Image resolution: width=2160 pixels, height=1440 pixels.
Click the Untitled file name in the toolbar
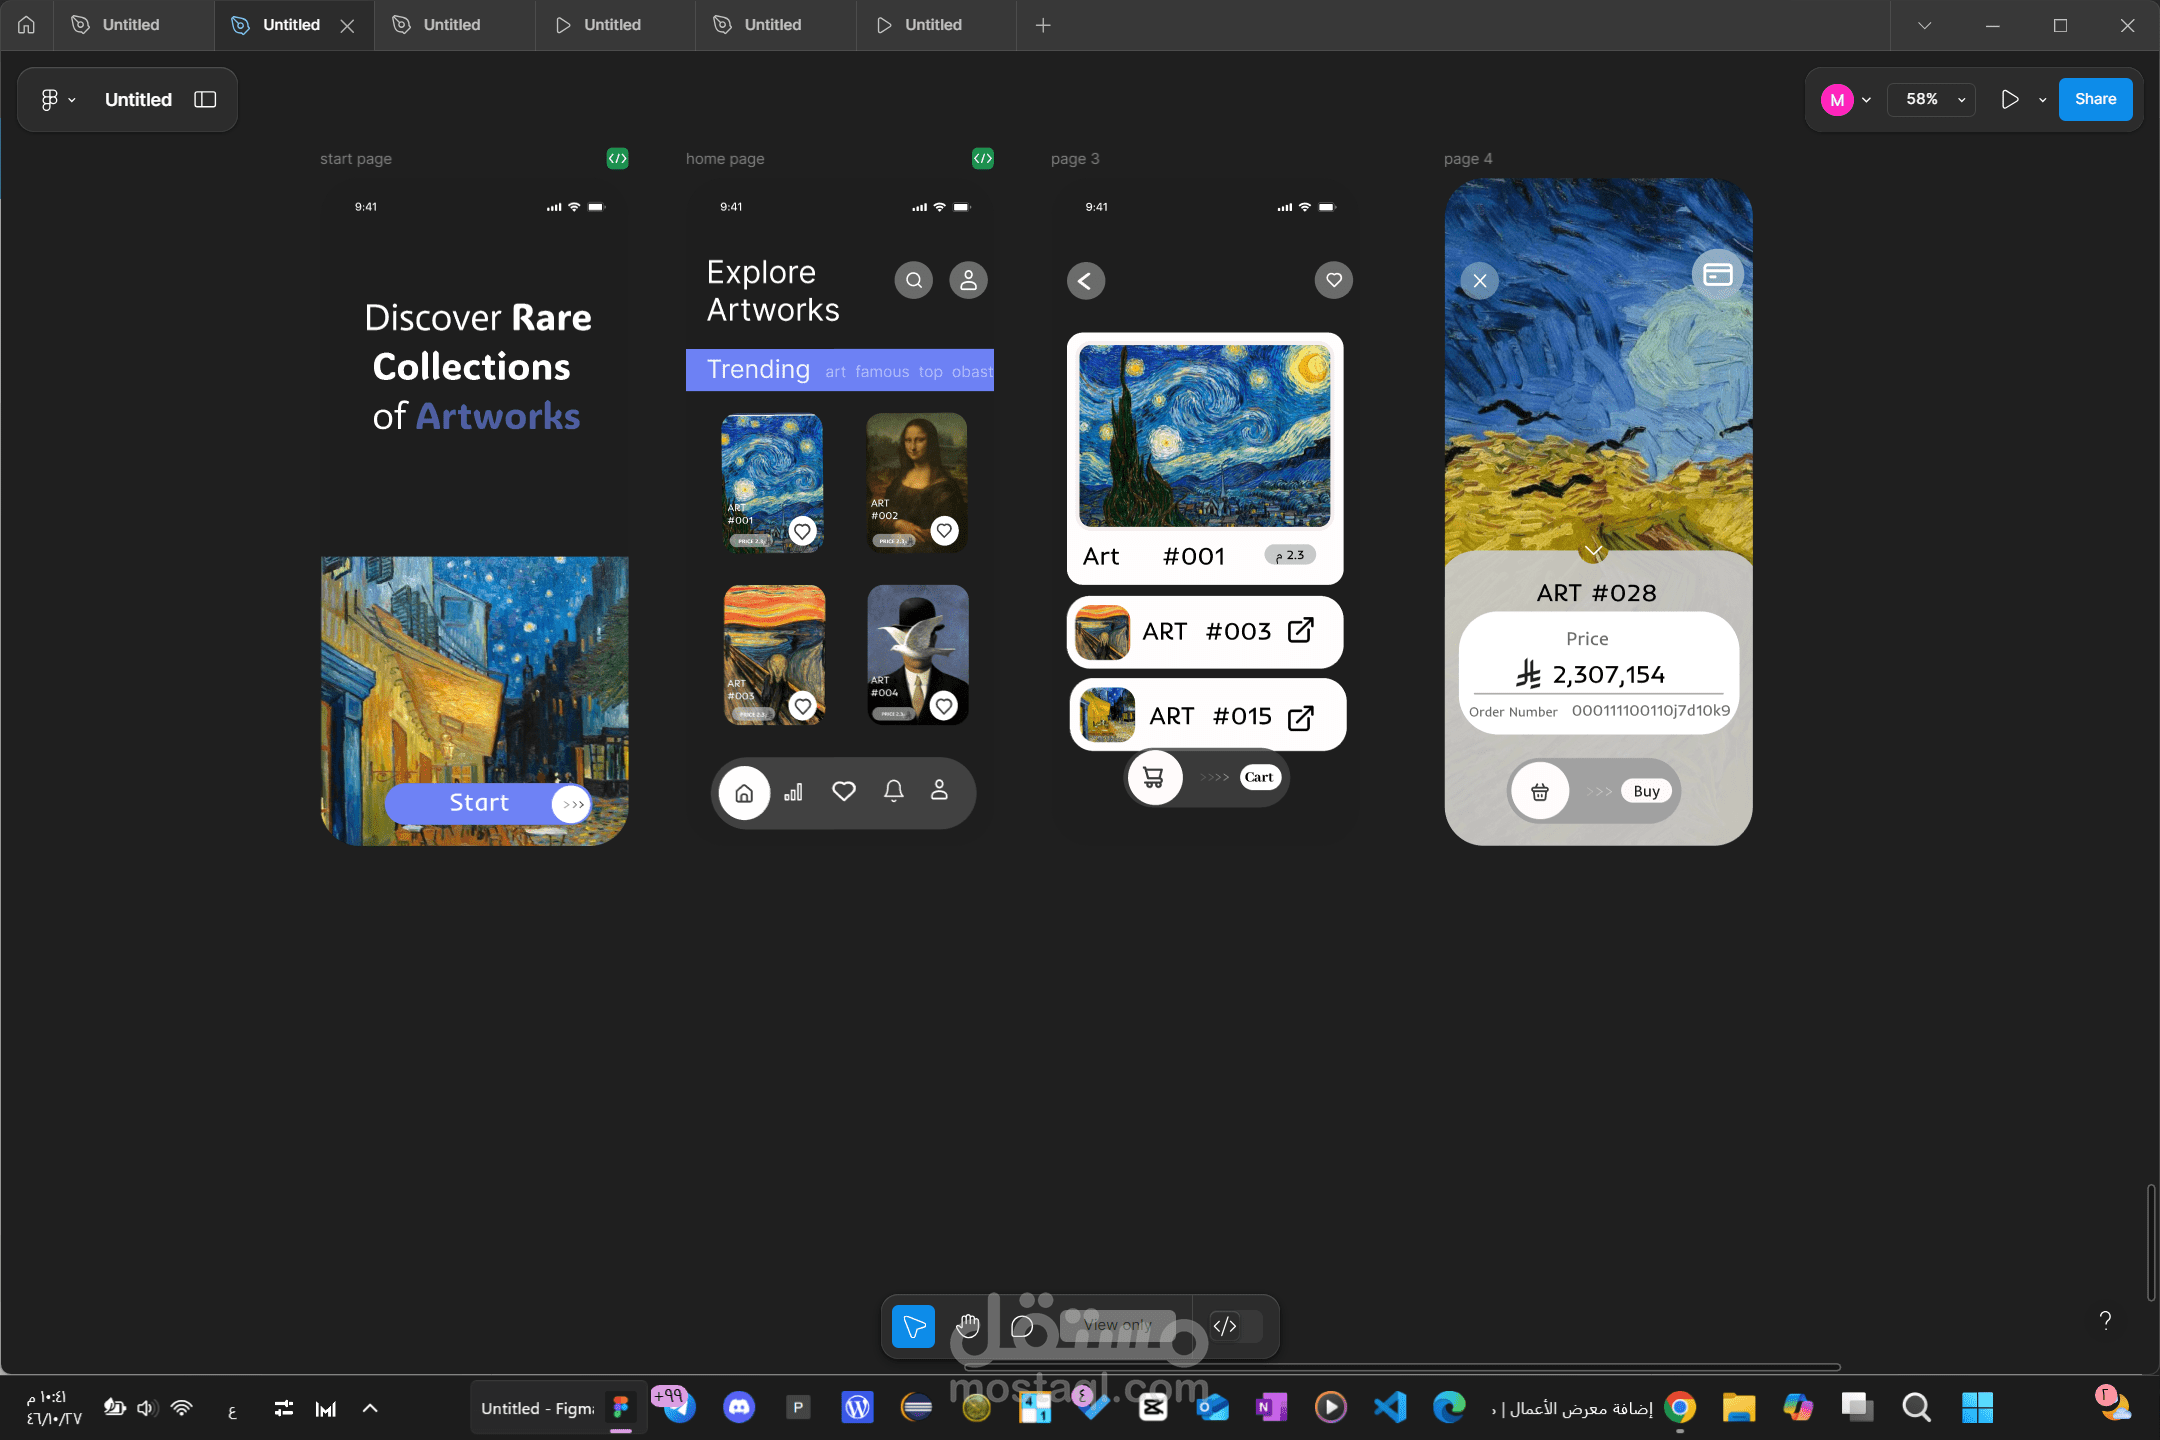[138, 99]
